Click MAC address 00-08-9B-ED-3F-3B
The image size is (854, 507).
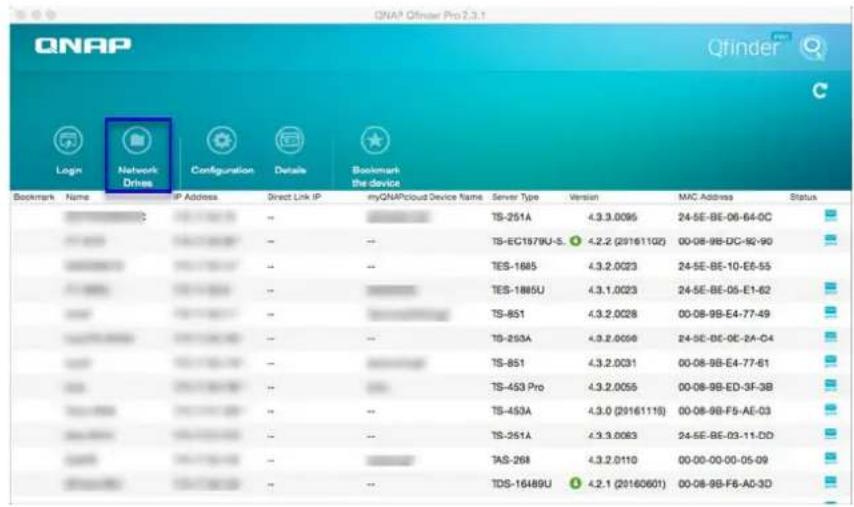[x=725, y=387]
